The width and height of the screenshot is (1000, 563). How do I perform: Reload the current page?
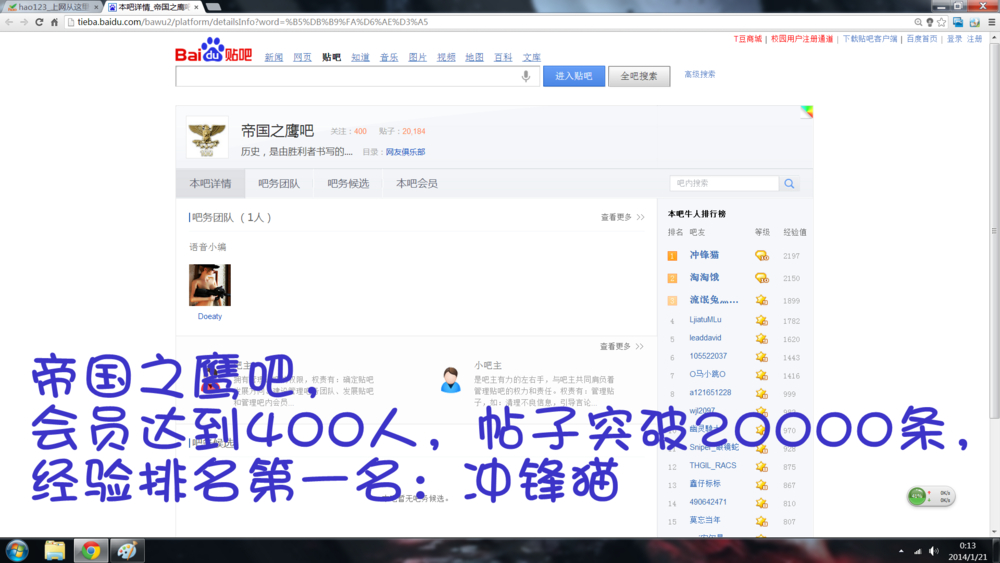click(39, 22)
